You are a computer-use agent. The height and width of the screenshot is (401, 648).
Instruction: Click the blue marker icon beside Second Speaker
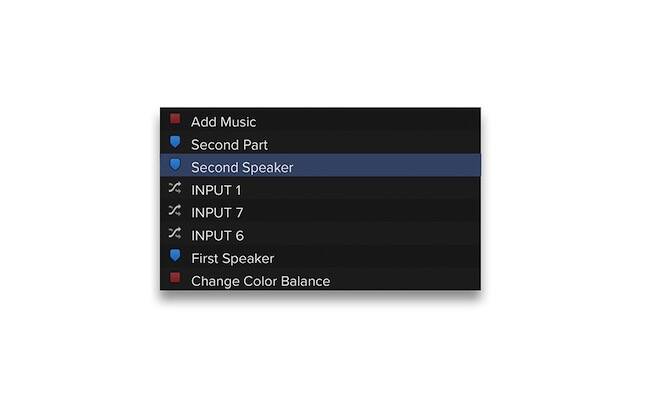point(175,165)
